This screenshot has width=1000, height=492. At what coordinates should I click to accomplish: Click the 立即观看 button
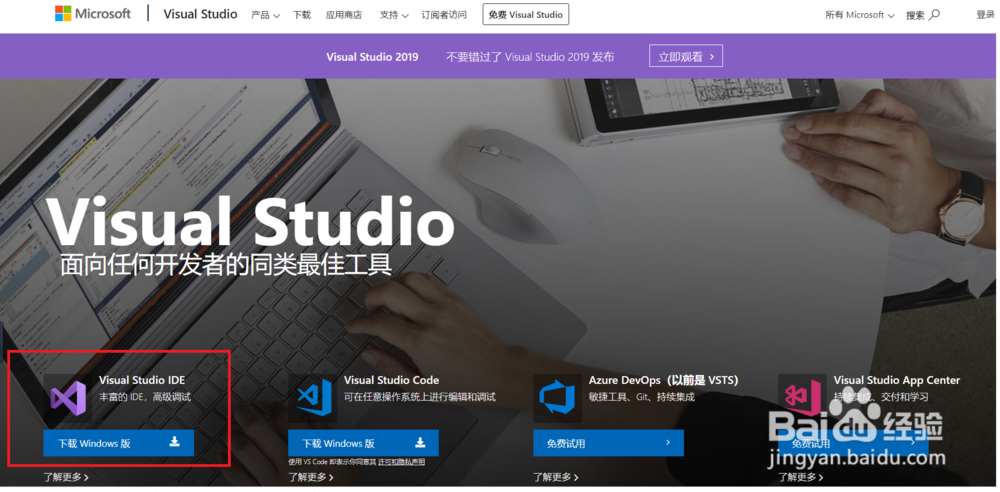(686, 56)
